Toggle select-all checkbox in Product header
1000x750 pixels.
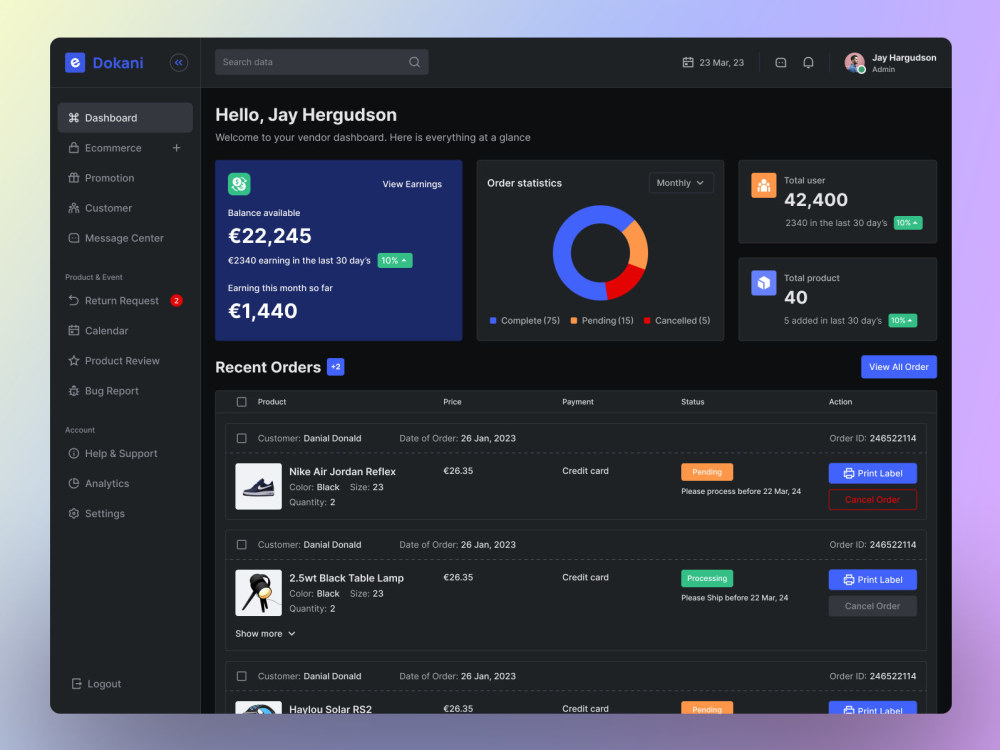click(x=242, y=402)
